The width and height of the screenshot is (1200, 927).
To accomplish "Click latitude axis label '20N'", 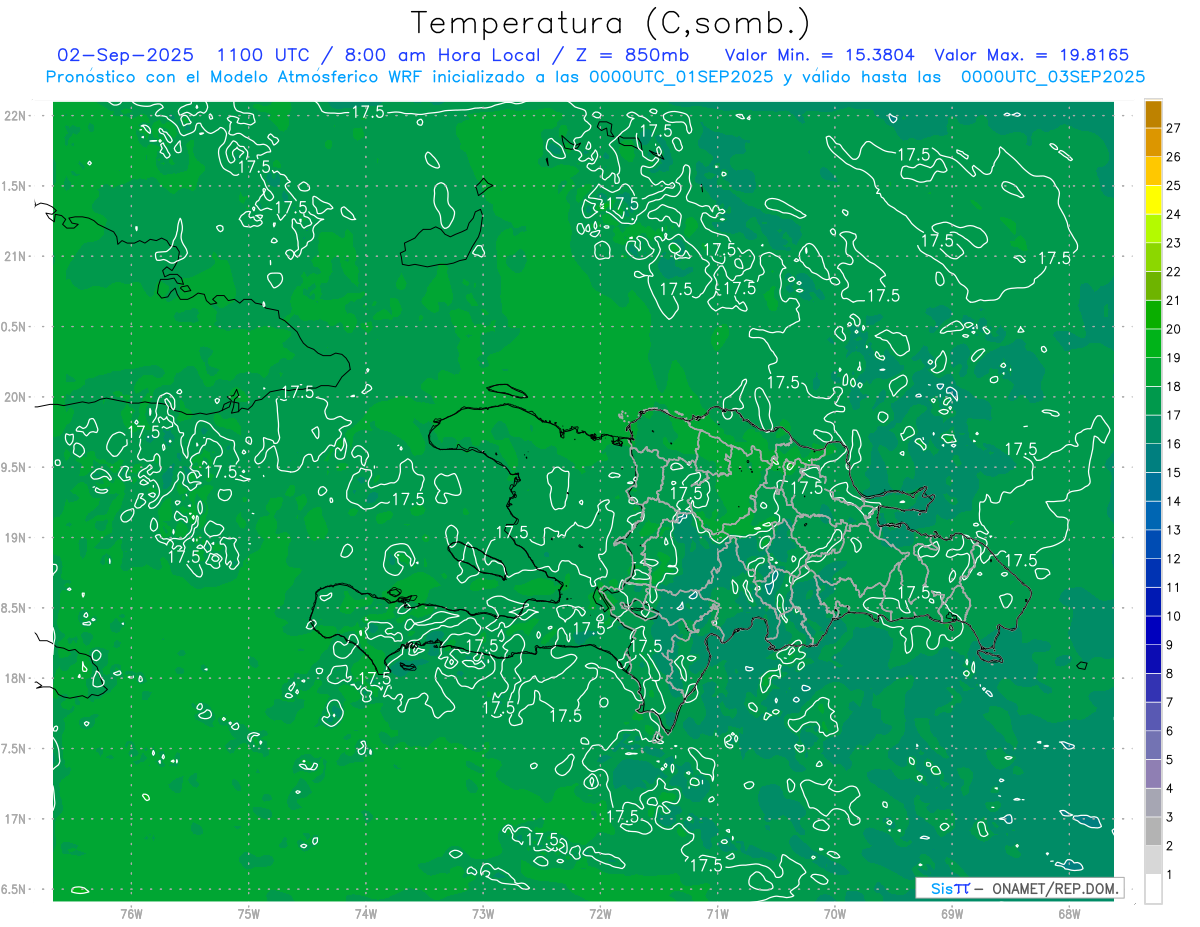I will tap(16, 397).
